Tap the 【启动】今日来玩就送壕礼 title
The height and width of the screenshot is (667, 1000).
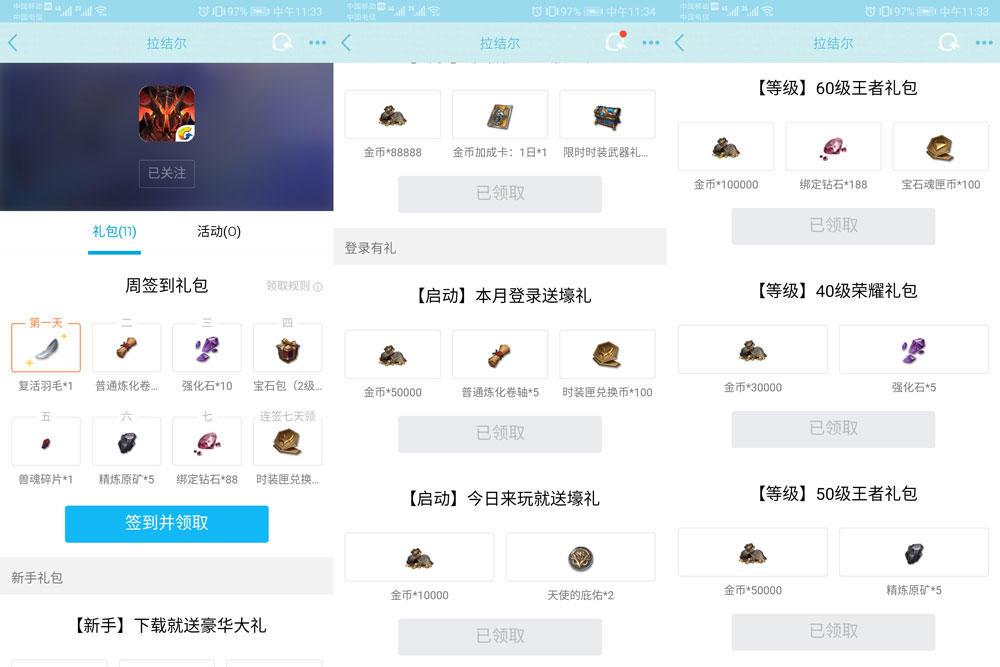[501, 499]
